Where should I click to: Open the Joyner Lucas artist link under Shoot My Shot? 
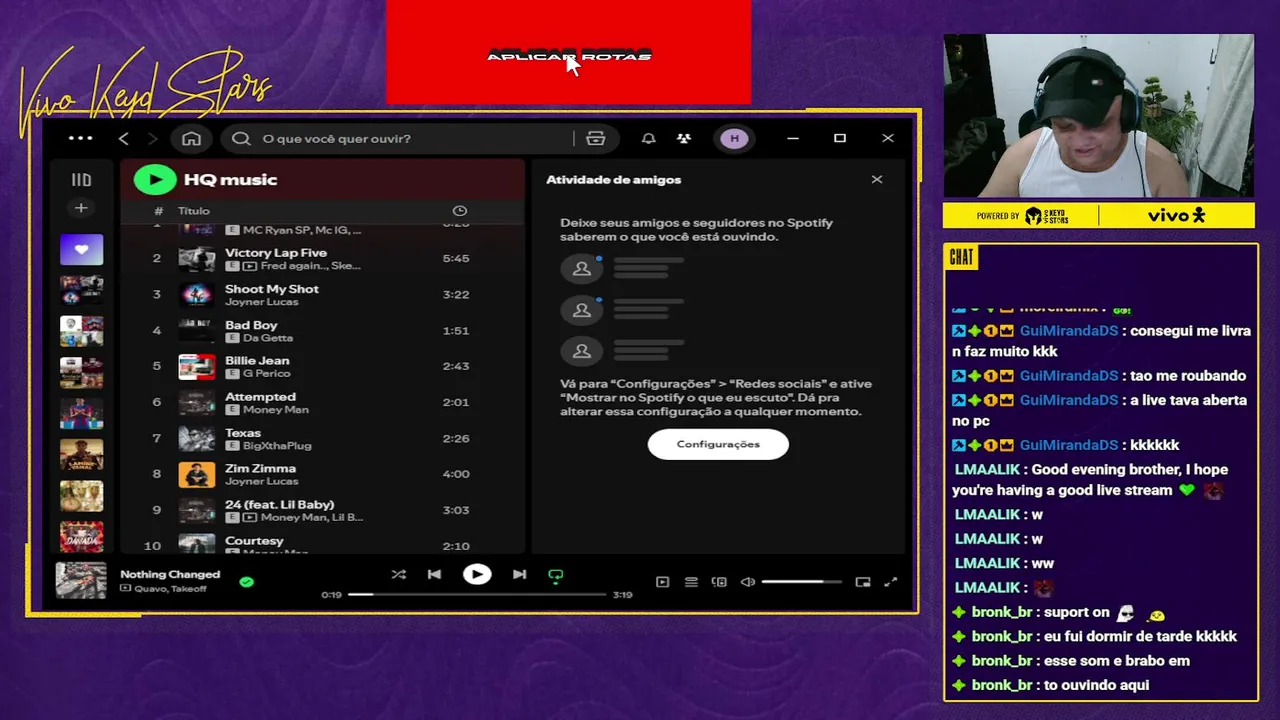pyautogui.click(x=261, y=302)
